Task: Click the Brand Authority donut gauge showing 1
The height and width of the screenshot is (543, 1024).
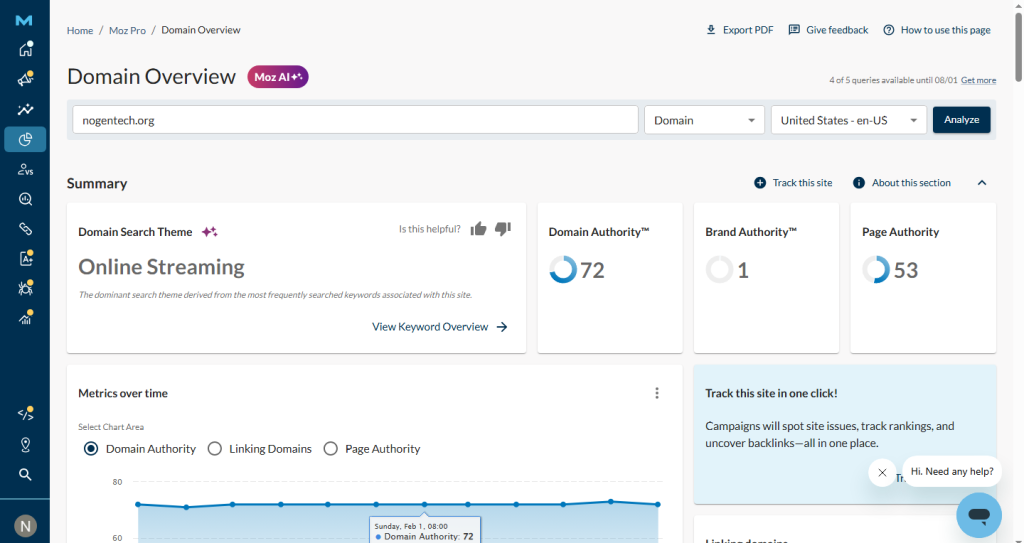Action: [720, 269]
